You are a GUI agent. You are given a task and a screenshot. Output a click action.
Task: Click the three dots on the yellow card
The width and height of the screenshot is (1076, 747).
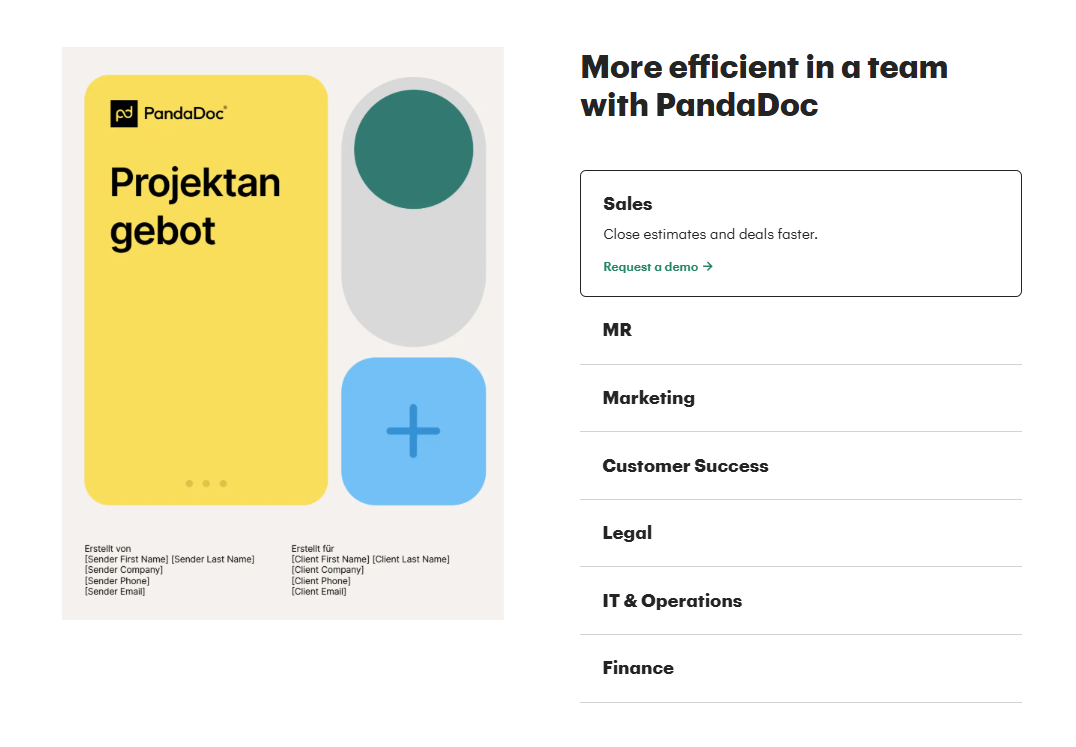[x=206, y=484]
